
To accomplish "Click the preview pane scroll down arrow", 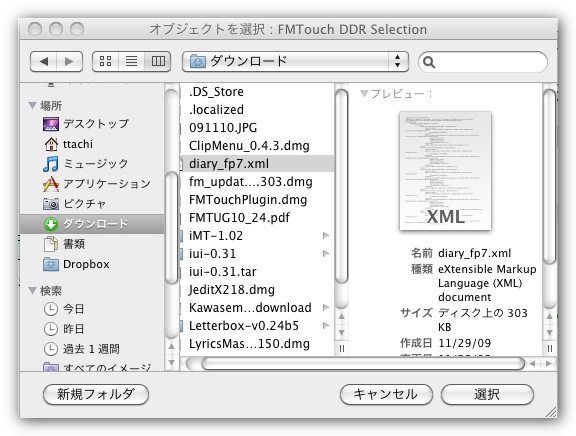I will point(550,333).
